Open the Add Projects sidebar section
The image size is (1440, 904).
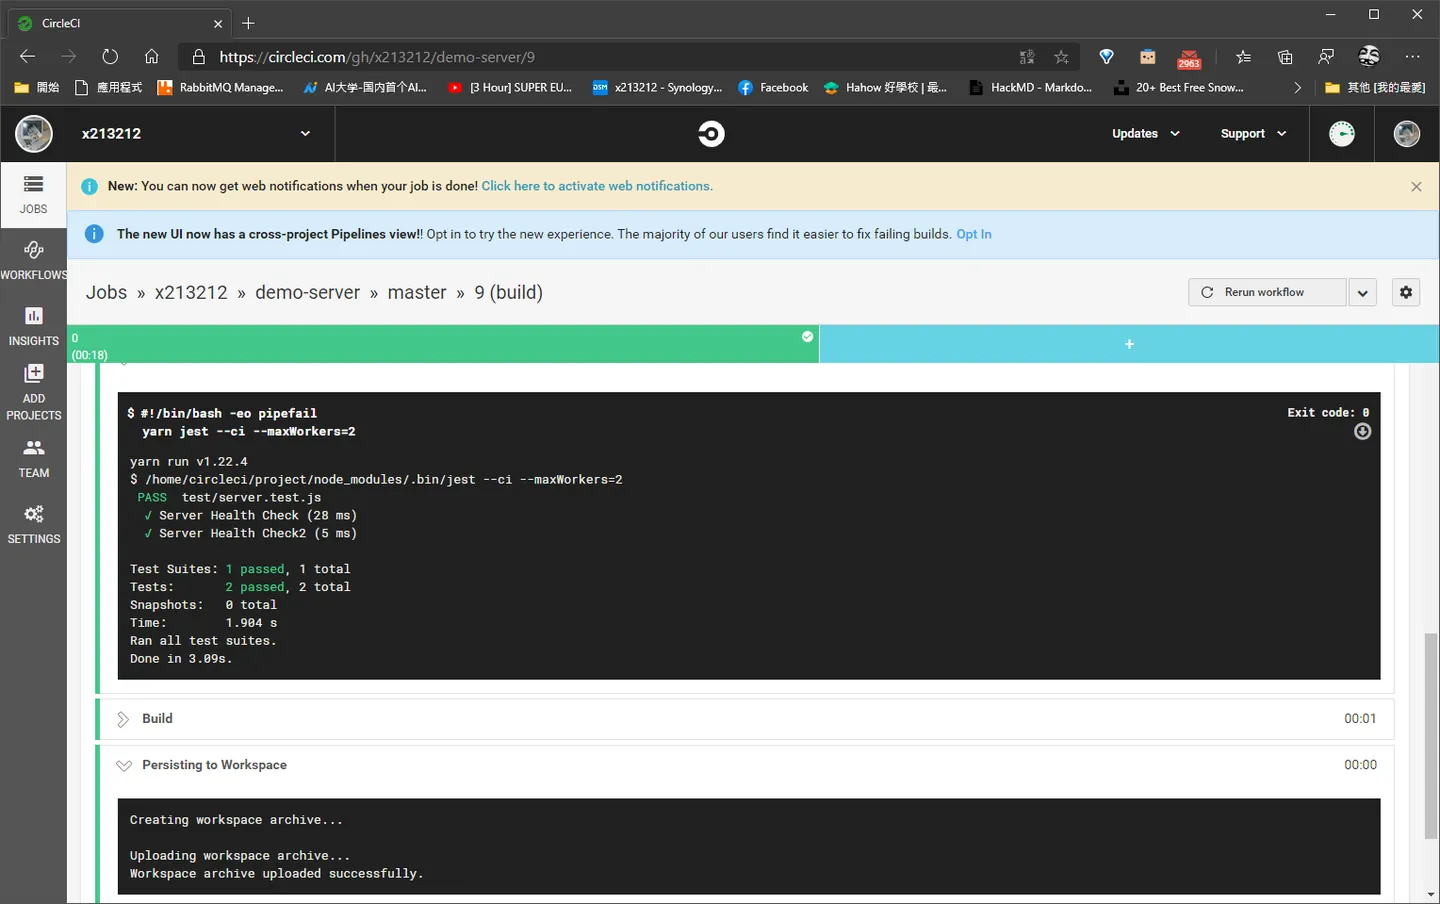click(x=33, y=392)
